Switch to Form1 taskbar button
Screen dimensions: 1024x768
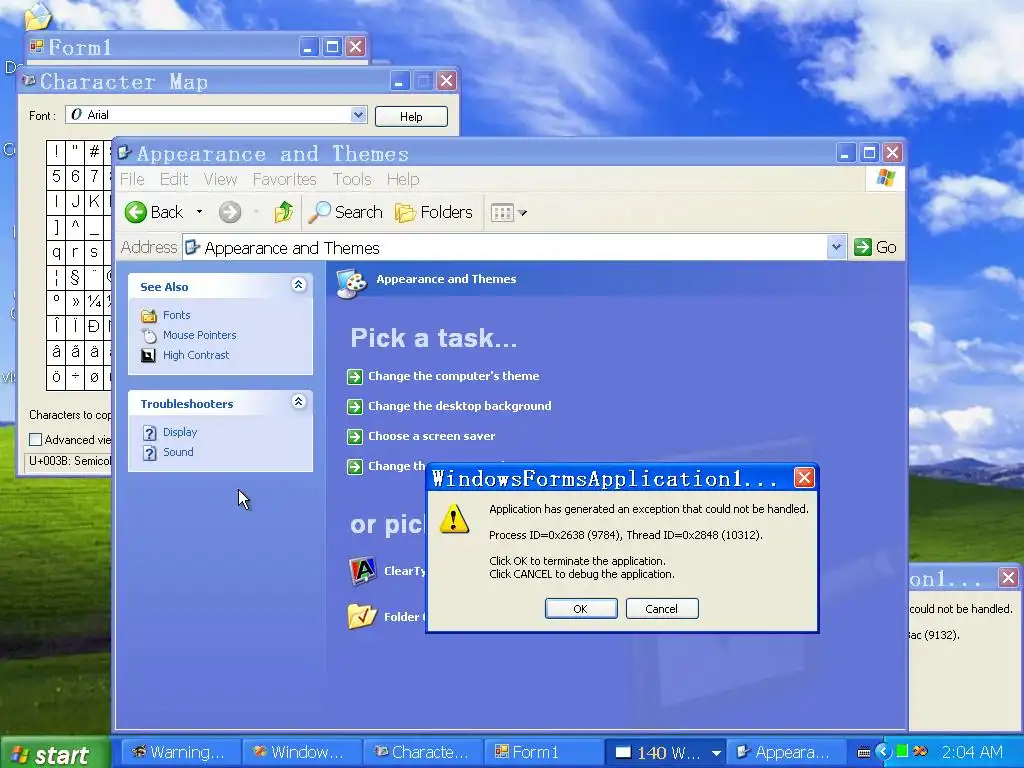[543, 752]
